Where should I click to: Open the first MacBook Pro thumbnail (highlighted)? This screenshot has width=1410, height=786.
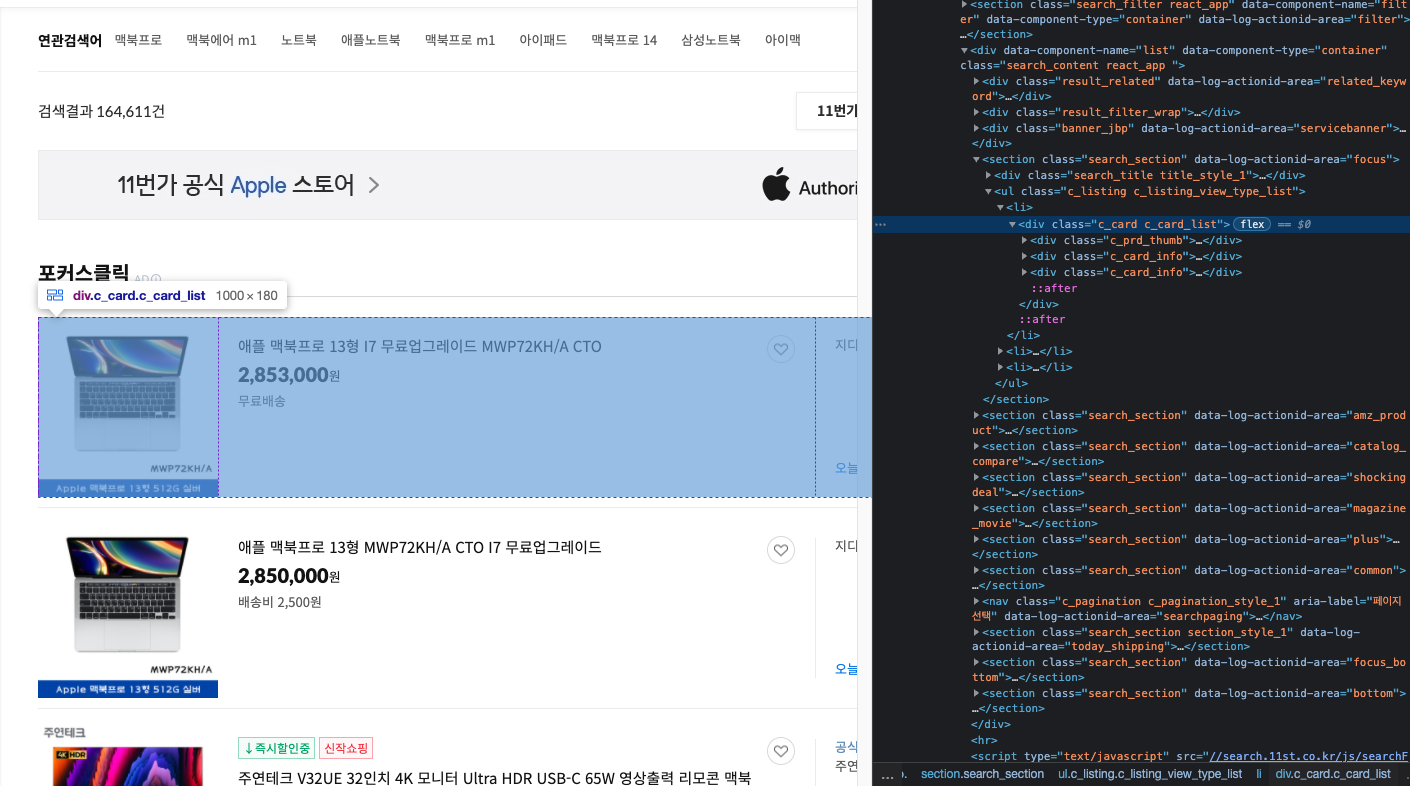[128, 407]
